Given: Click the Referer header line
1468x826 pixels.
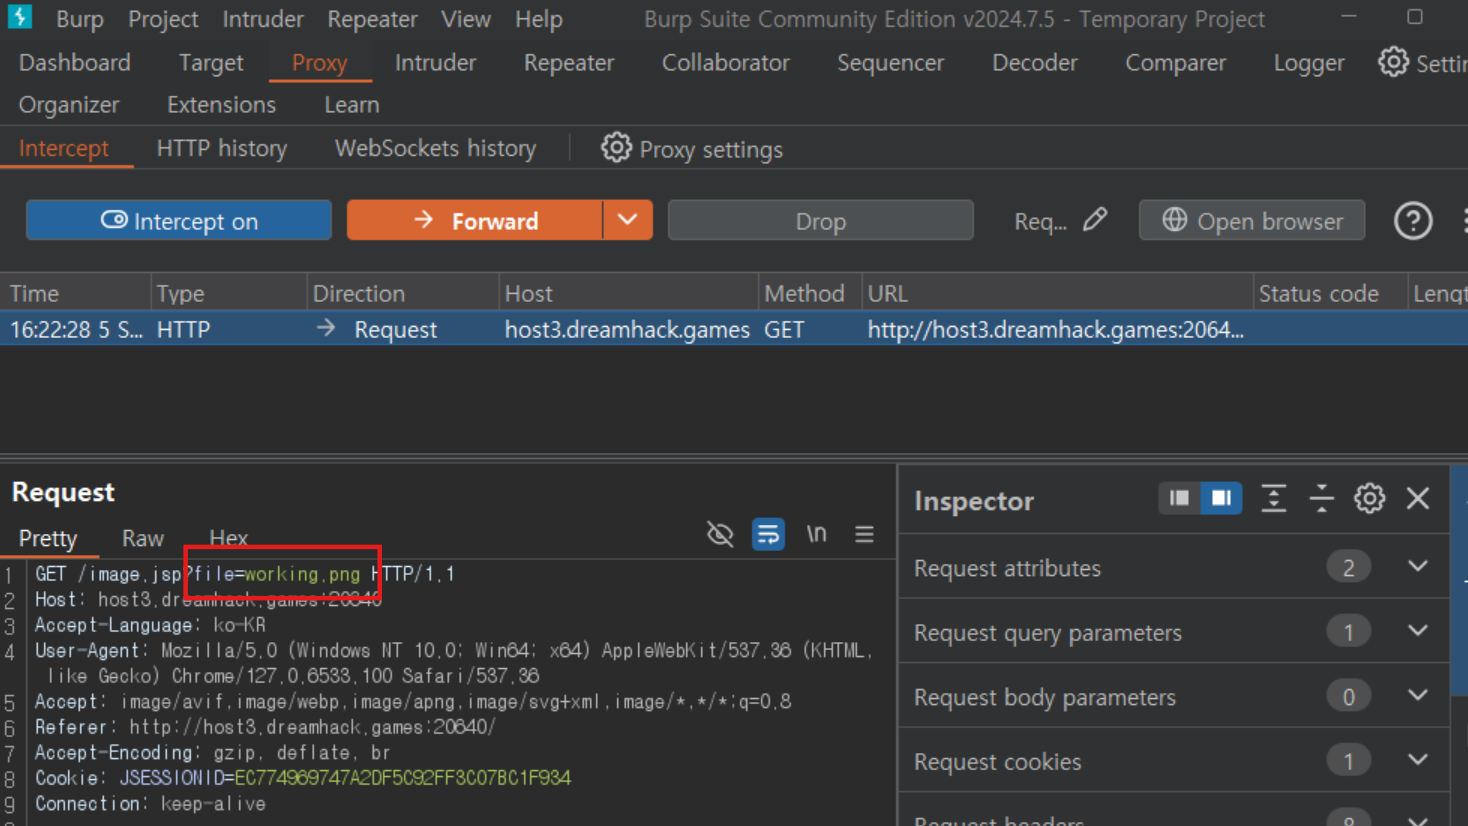Looking at the screenshot, I should 265,727.
